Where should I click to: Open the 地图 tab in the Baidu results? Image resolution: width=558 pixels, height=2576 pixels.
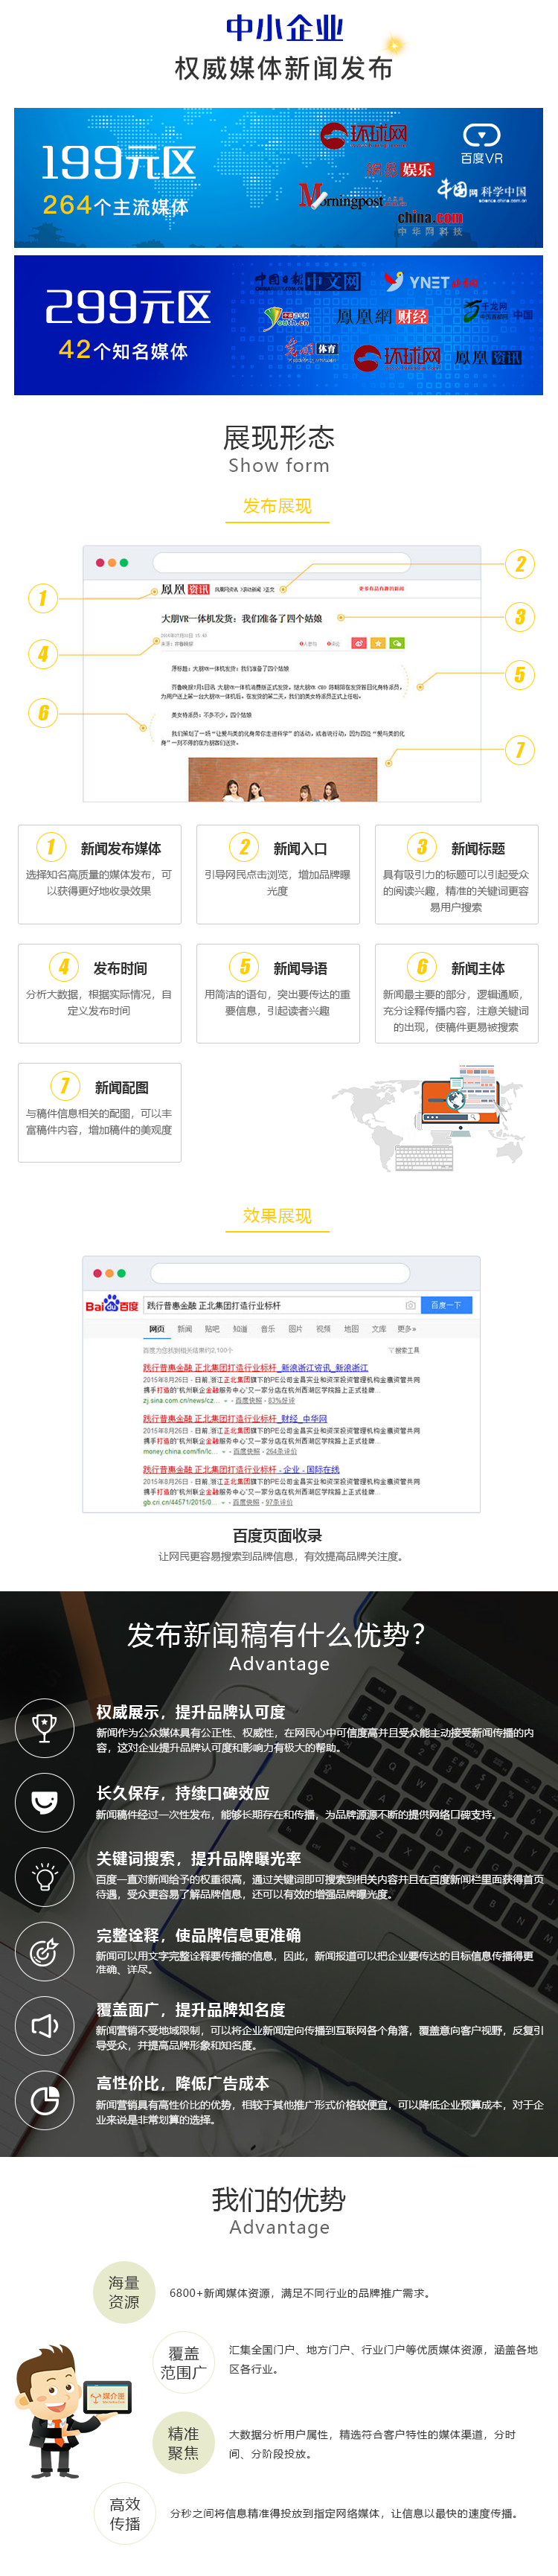tap(351, 1329)
